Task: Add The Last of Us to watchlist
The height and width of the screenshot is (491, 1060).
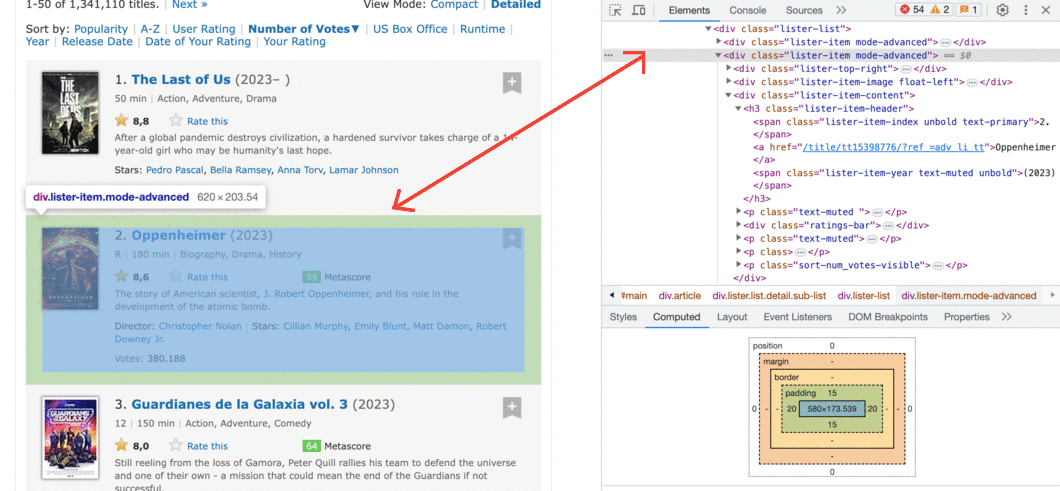Action: 512,84
